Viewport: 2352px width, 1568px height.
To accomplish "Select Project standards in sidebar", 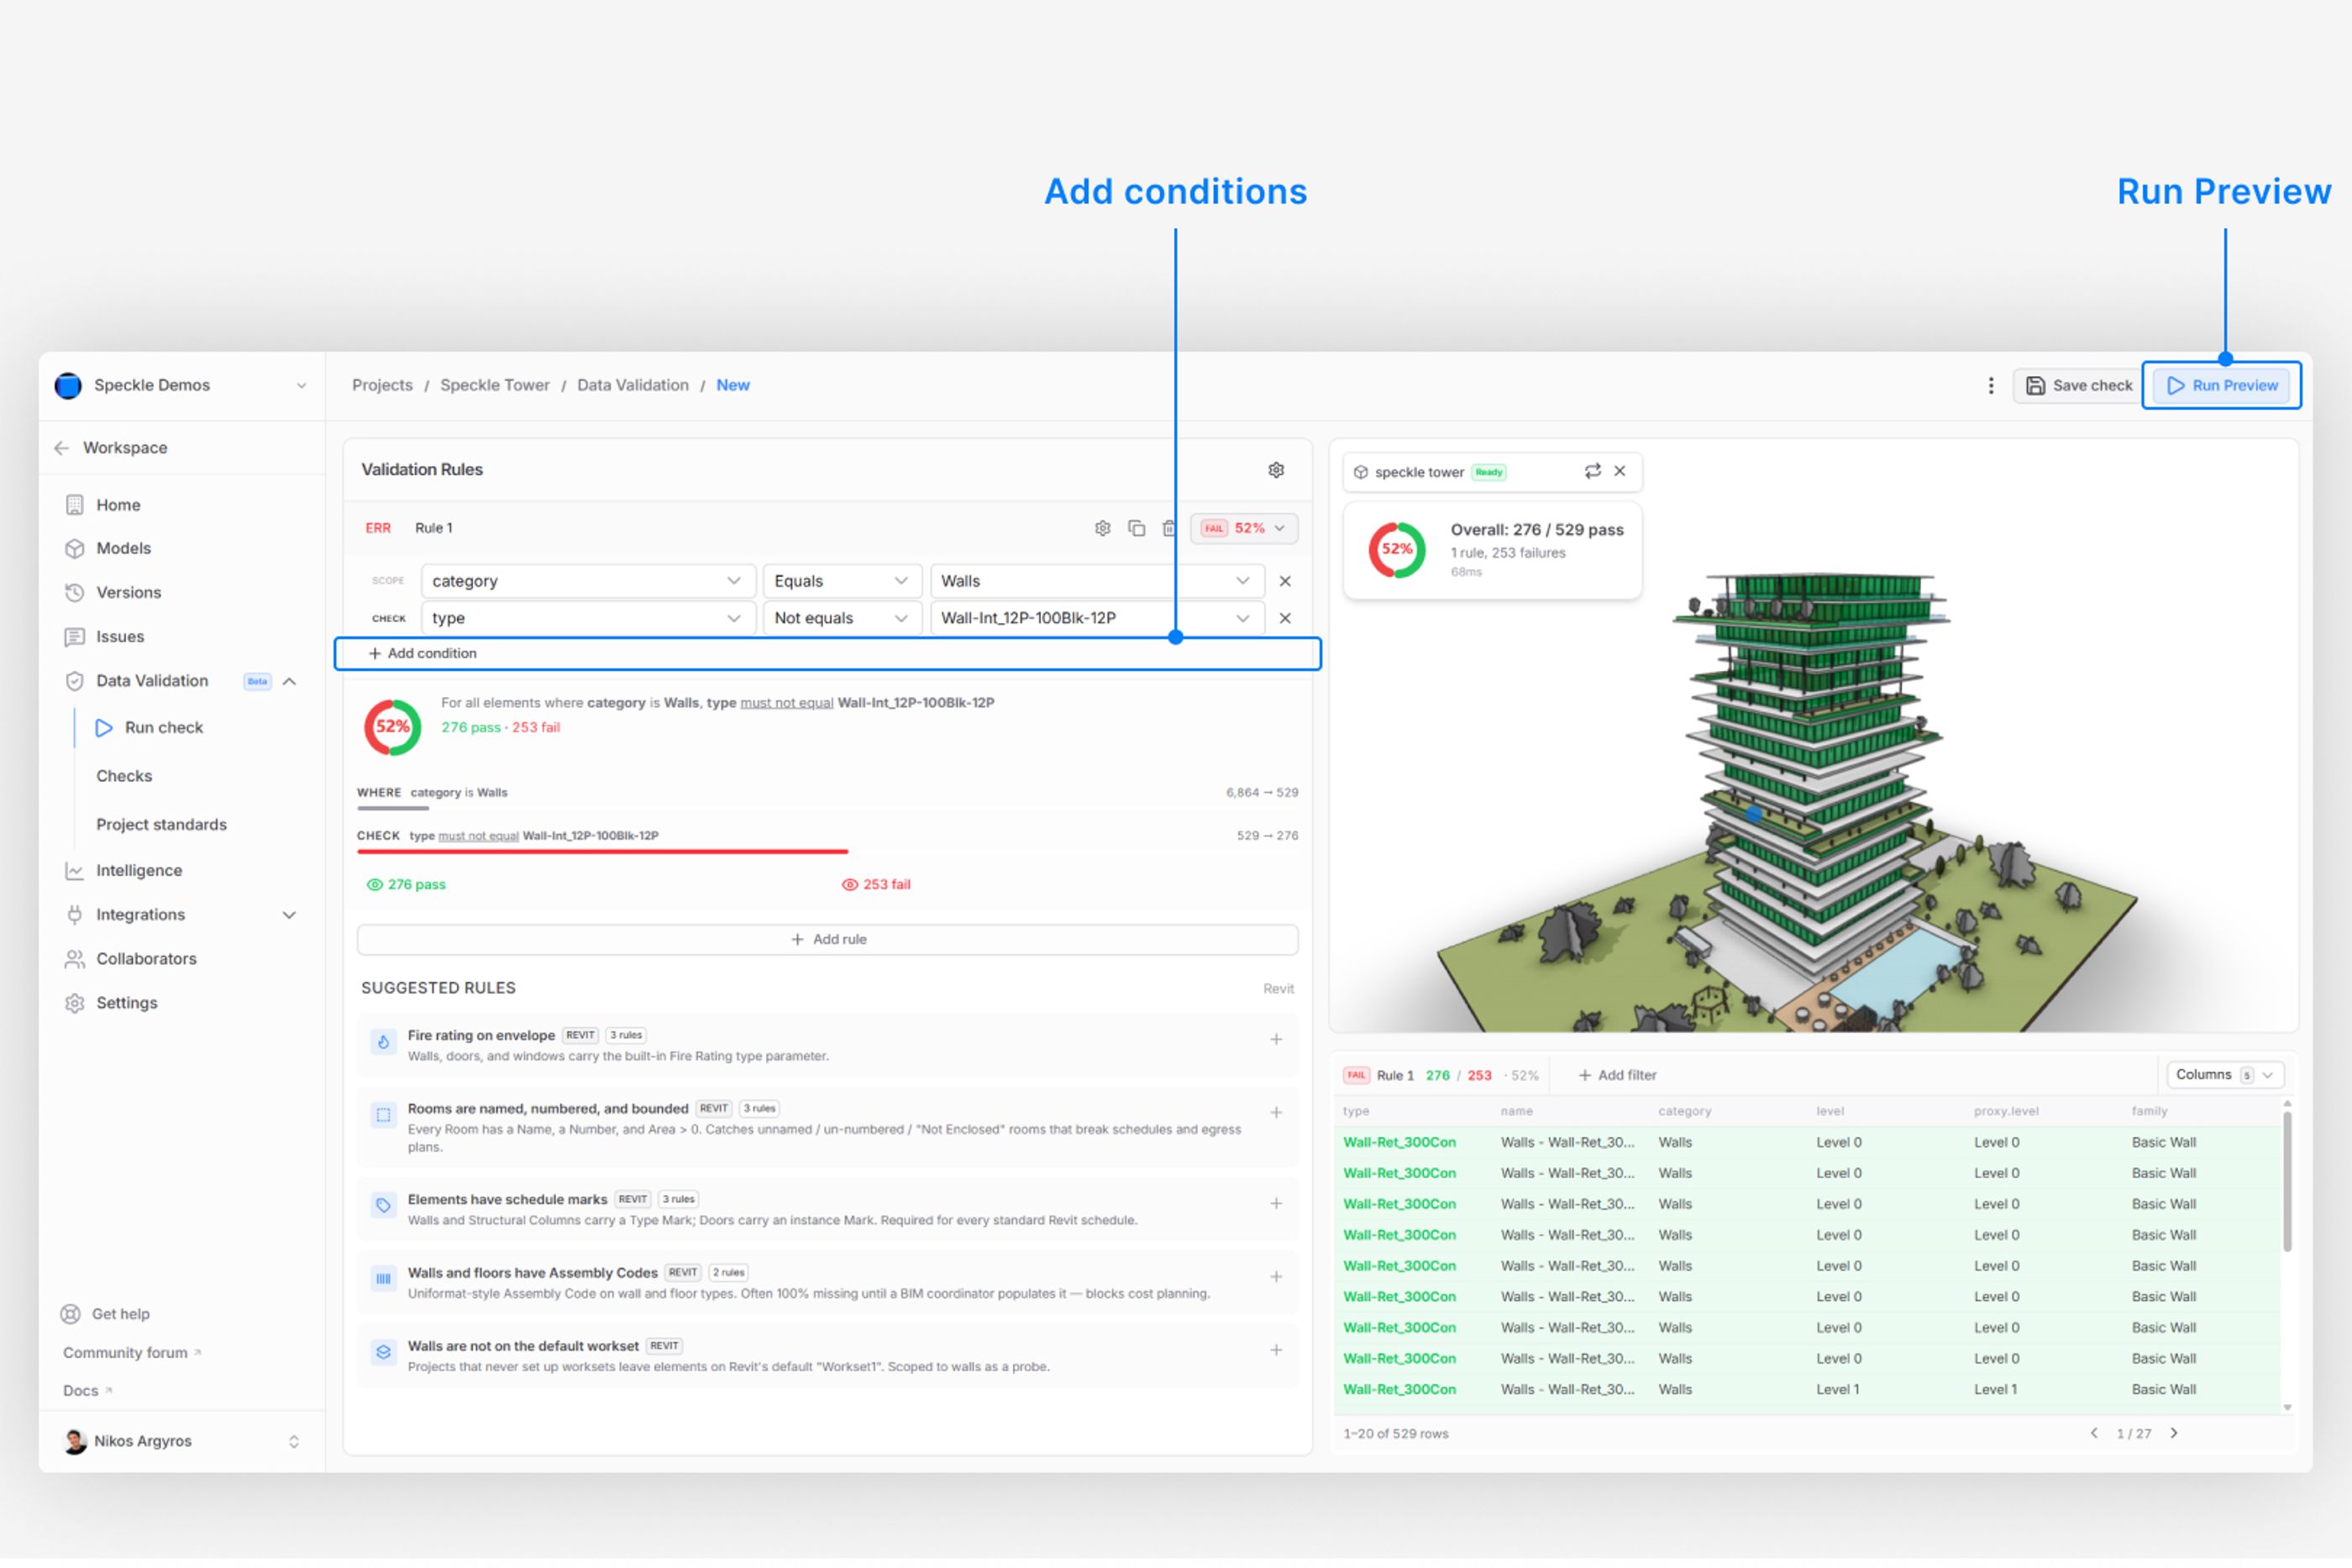I will [x=161, y=825].
